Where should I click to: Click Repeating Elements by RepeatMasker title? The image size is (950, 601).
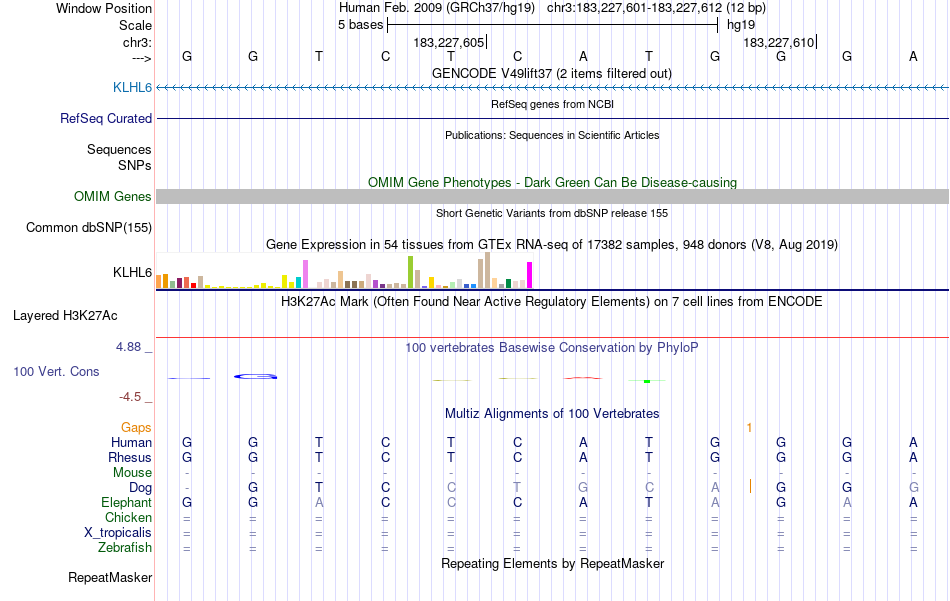click(553, 563)
